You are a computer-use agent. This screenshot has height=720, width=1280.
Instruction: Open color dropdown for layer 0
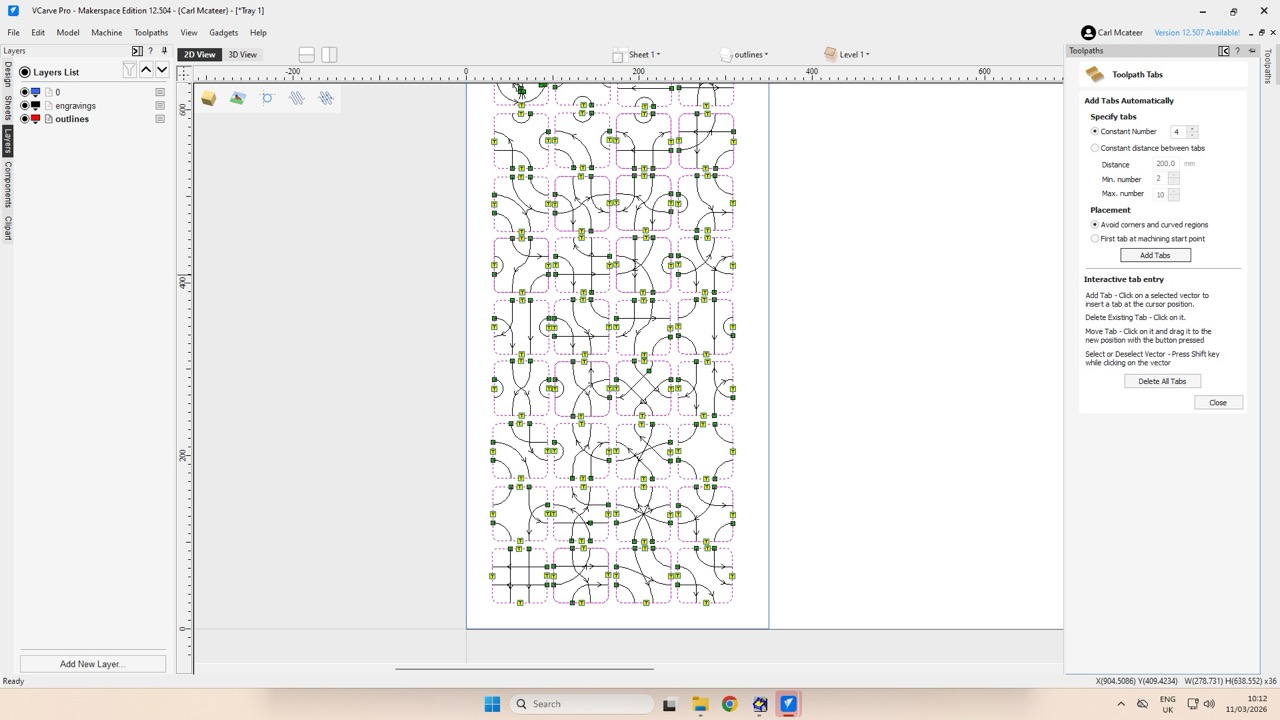click(x=36, y=92)
